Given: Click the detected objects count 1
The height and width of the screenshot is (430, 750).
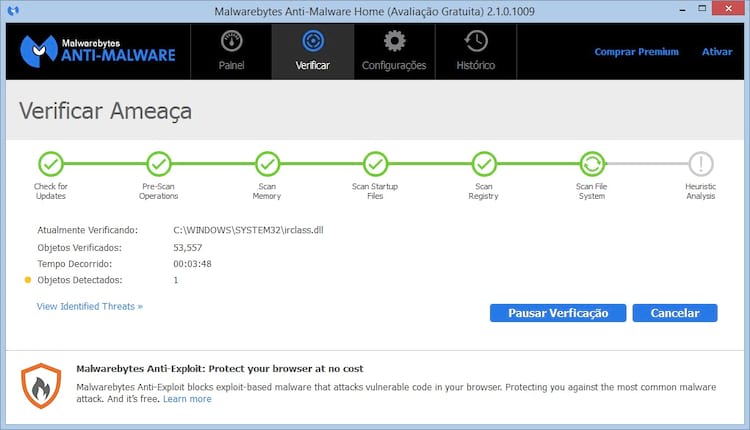Looking at the screenshot, I should [176, 280].
